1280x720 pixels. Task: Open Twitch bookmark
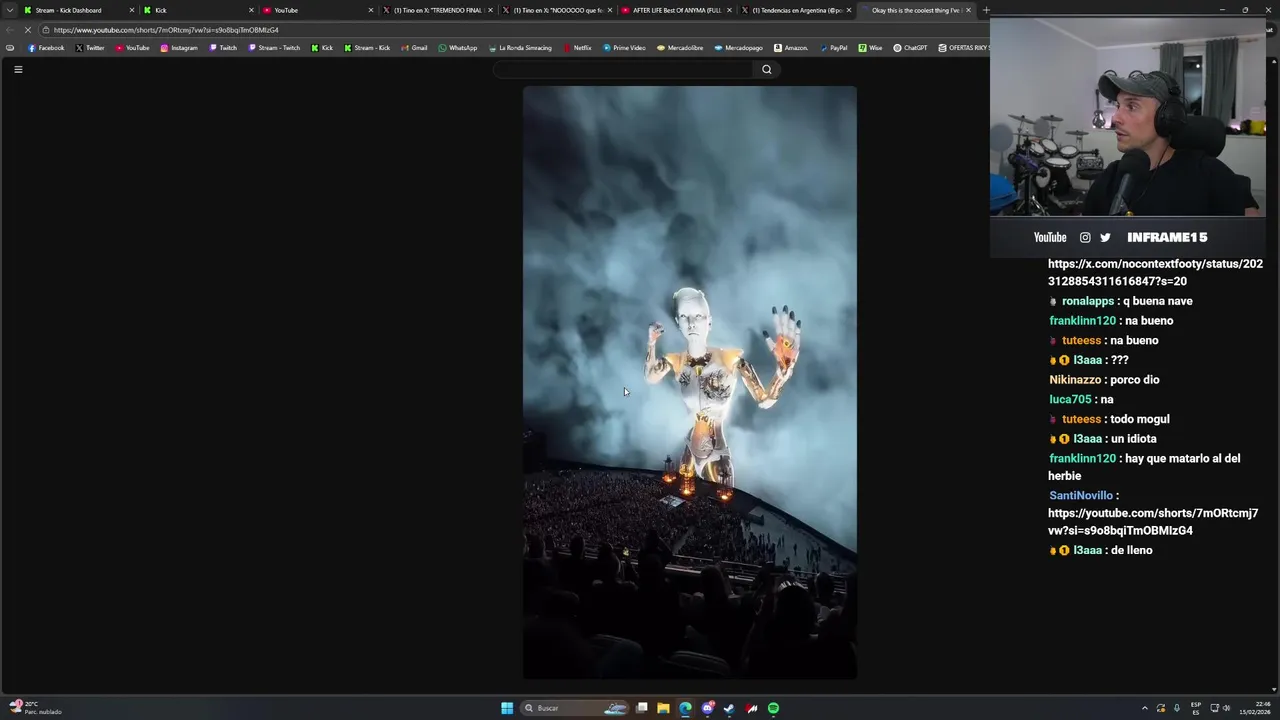click(223, 48)
